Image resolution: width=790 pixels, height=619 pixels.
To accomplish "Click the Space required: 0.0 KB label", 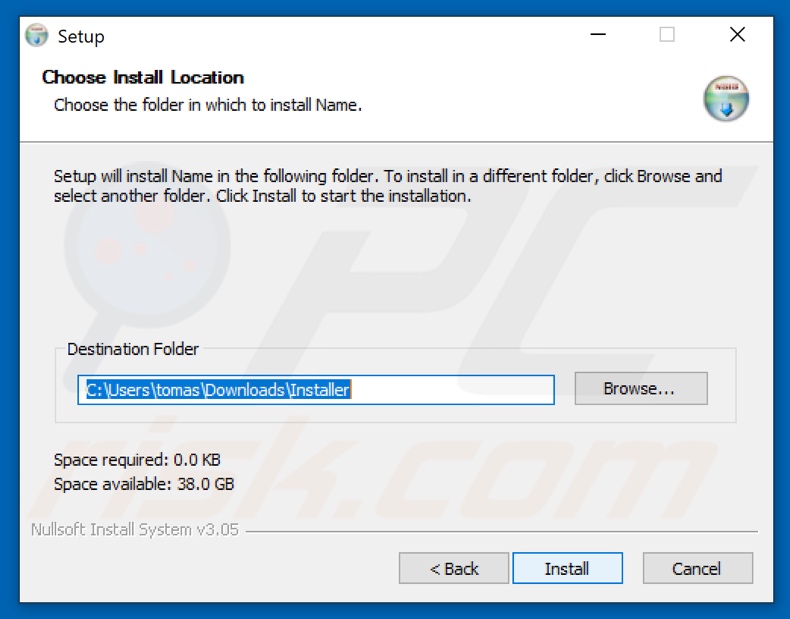I will [x=137, y=460].
